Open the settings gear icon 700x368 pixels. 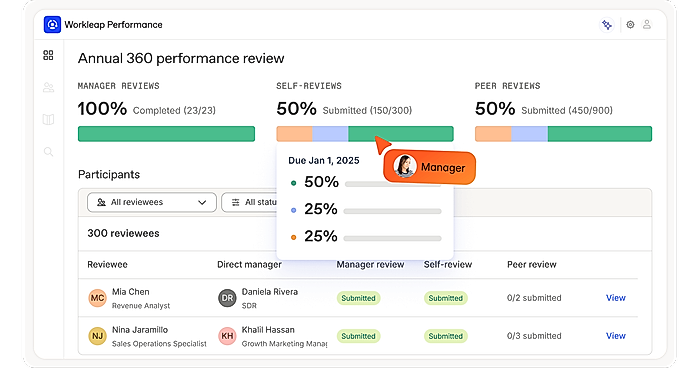tap(630, 25)
